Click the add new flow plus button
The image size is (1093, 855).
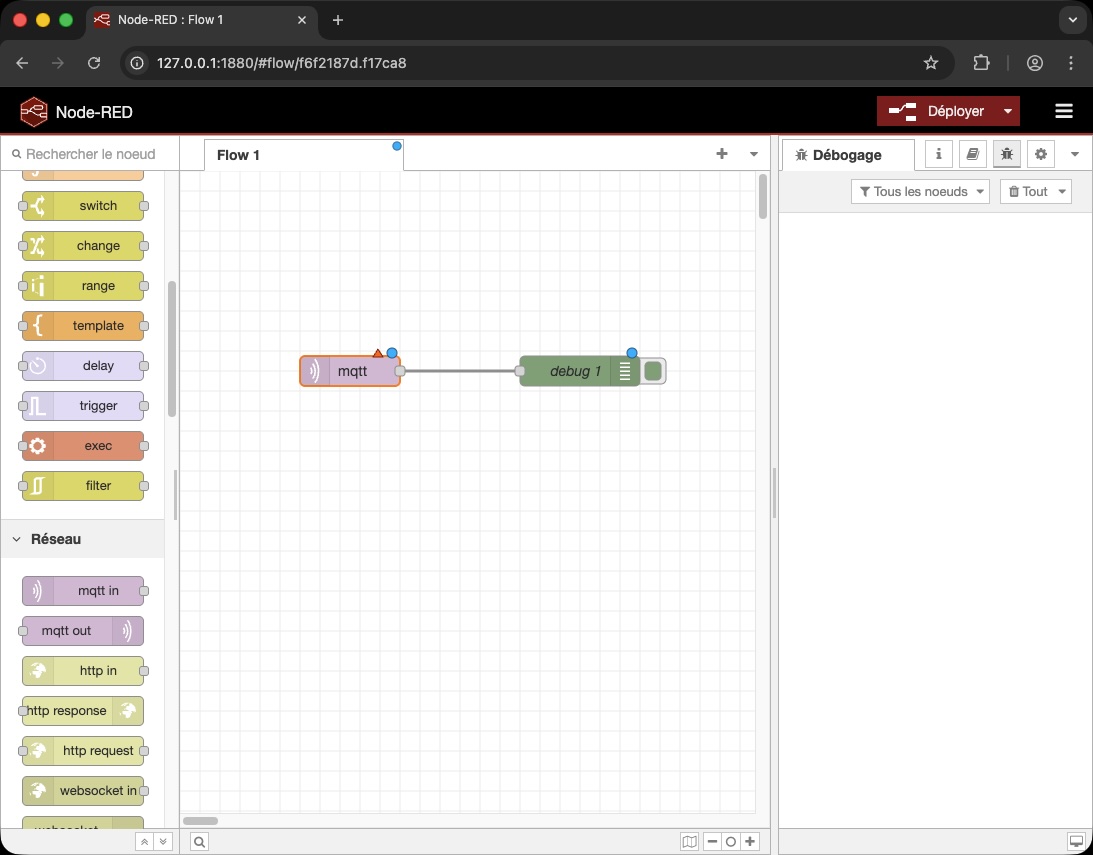pos(722,154)
